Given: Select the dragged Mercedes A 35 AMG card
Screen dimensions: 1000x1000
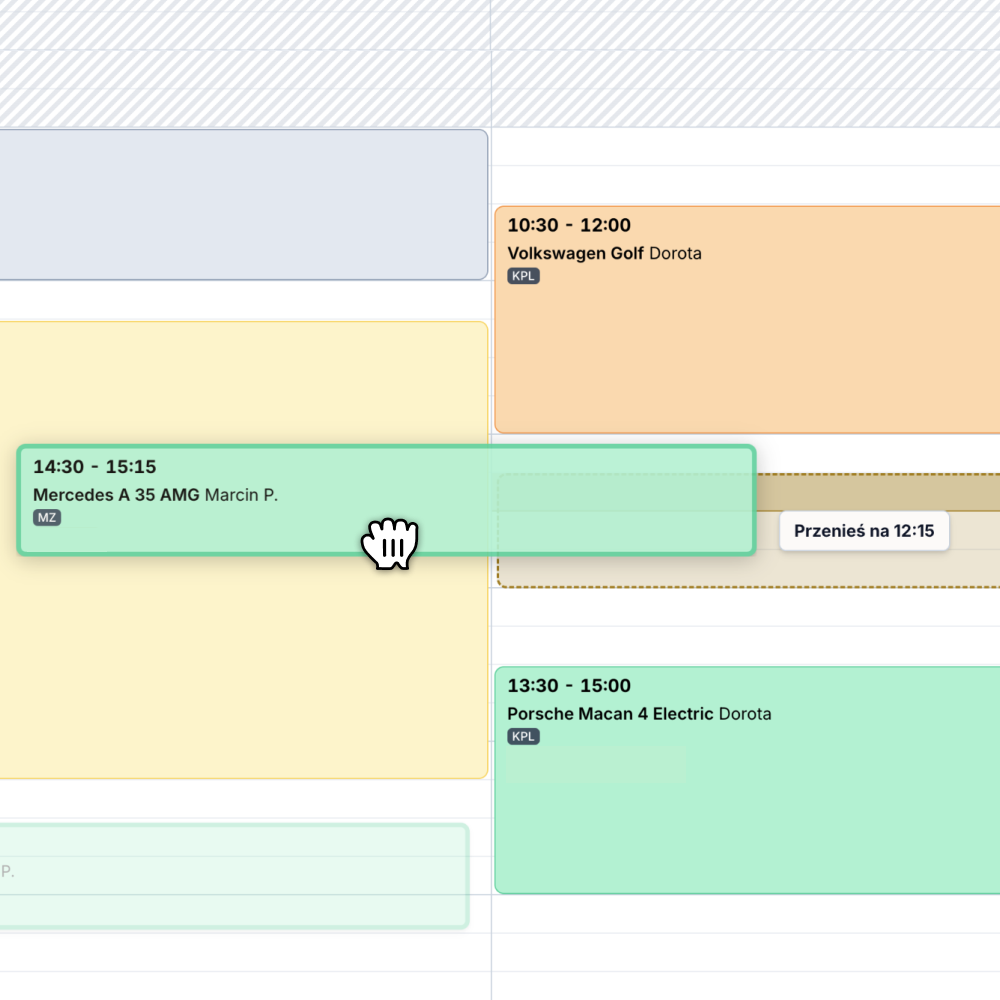Looking at the screenshot, I should pos(386,500).
